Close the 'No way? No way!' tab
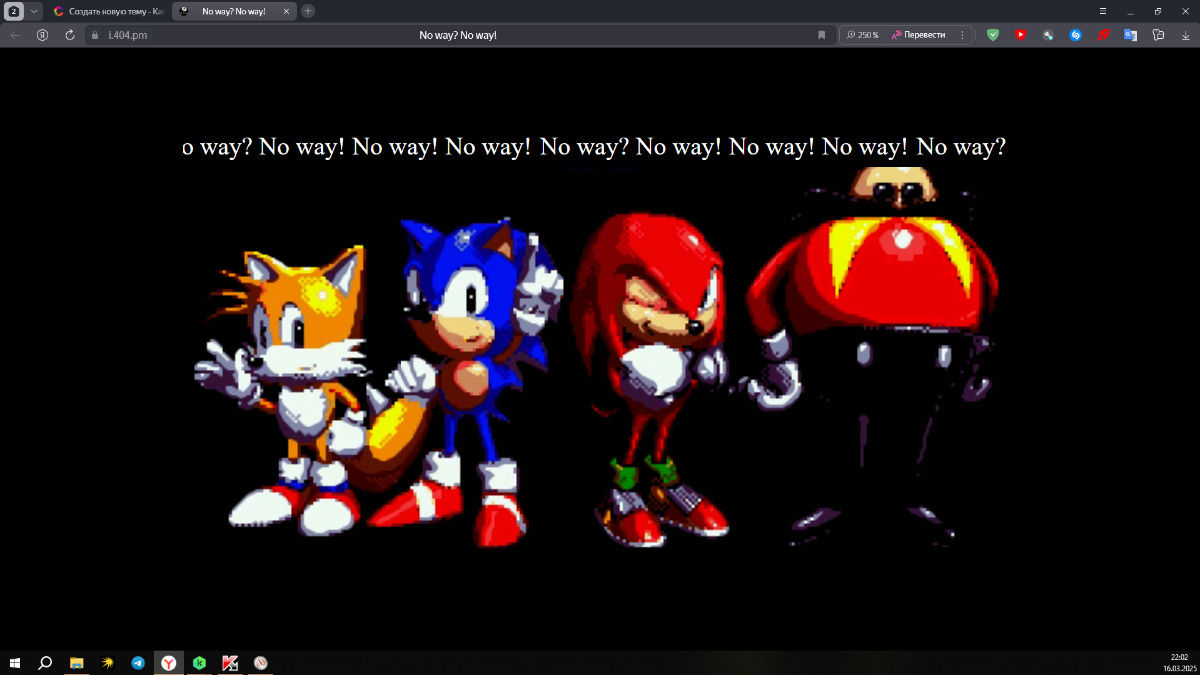 pos(286,11)
